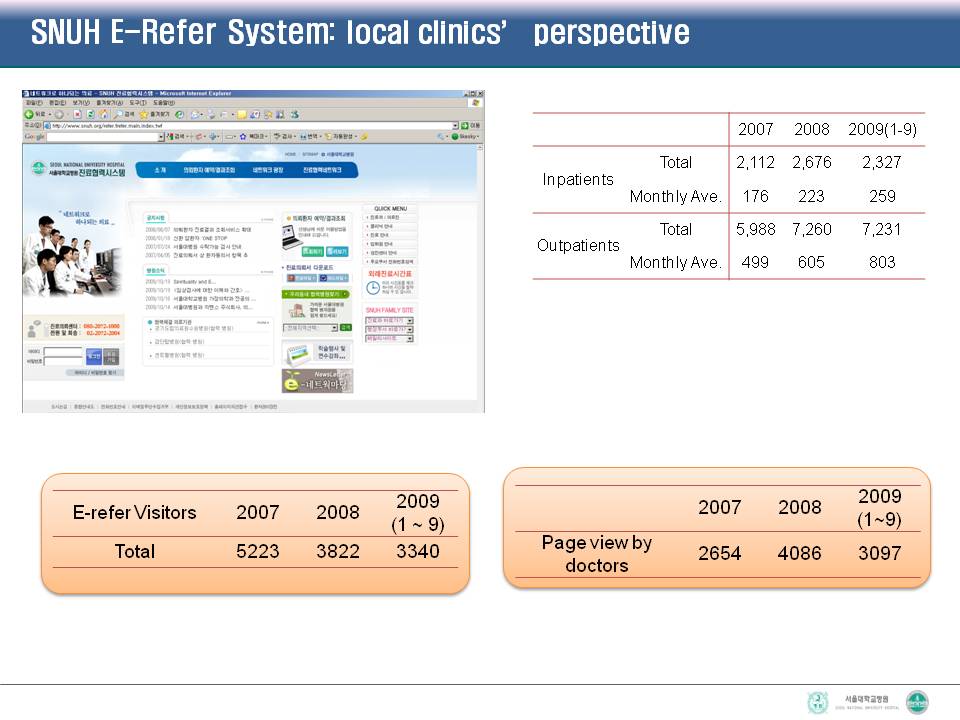This screenshot has height=720, width=960.
Task: Click the Mail envelope icon in browser toolbar
Action: pyautogui.click(x=195, y=114)
